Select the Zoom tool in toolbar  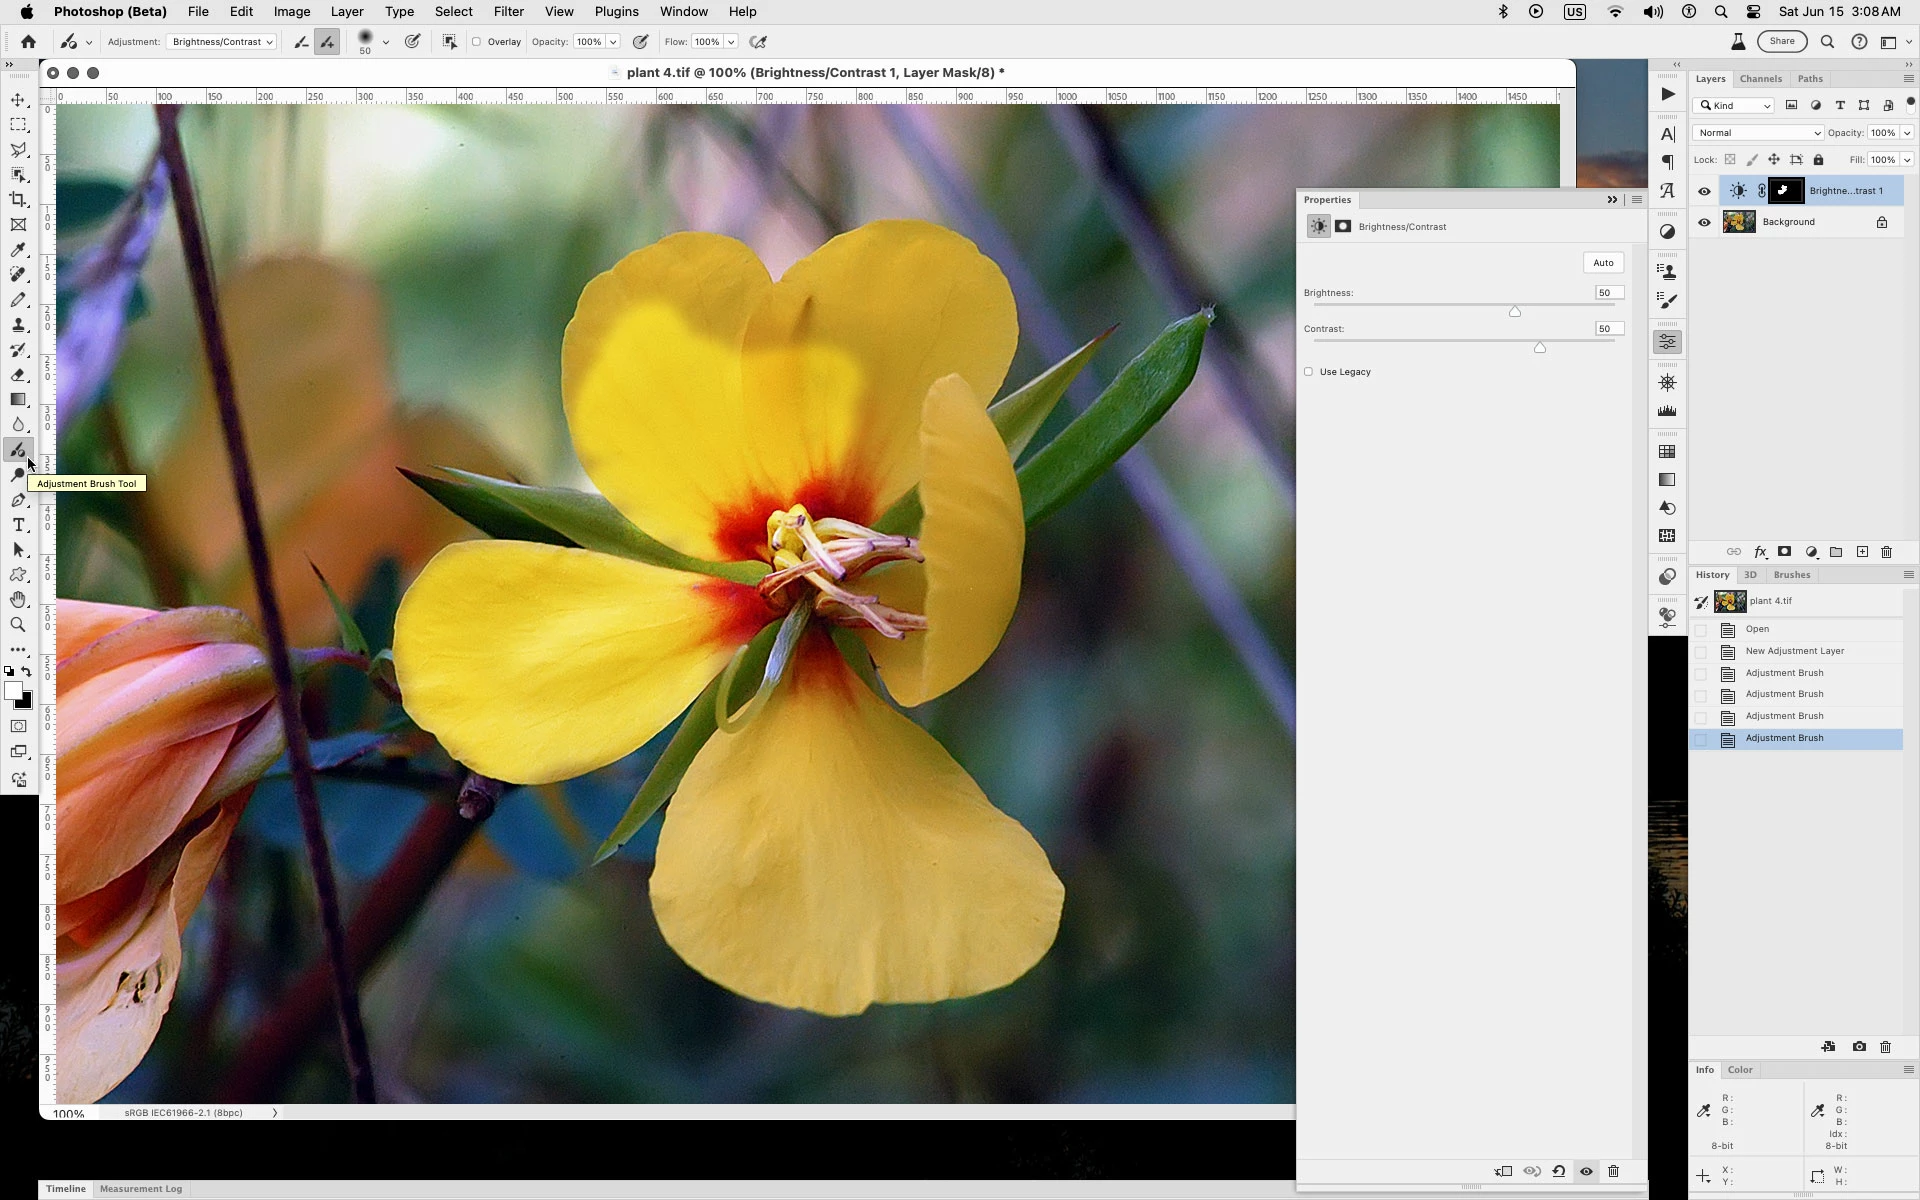[18, 625]
